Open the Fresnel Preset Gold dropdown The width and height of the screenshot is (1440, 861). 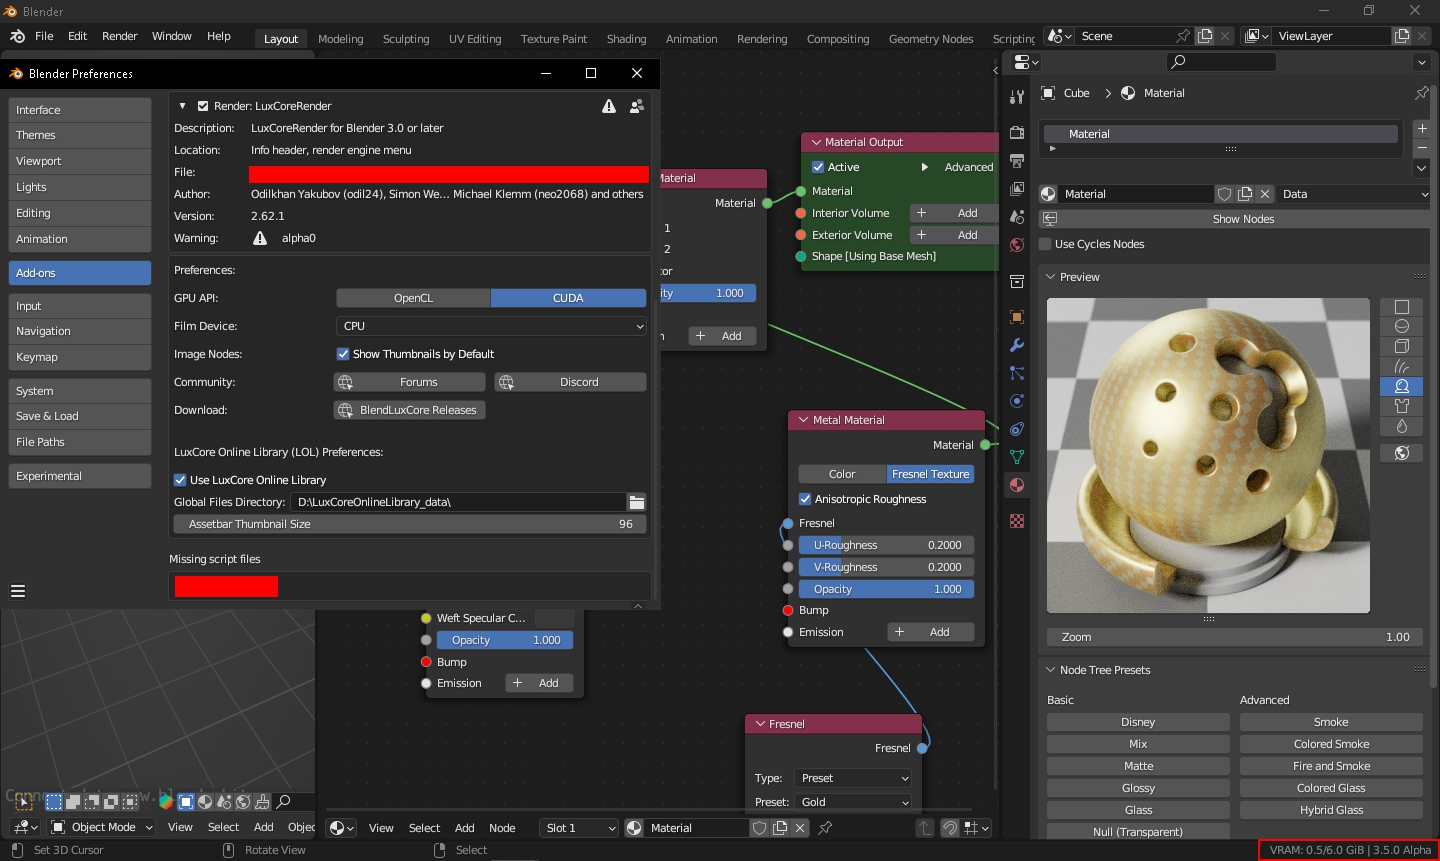coord(854,802)
